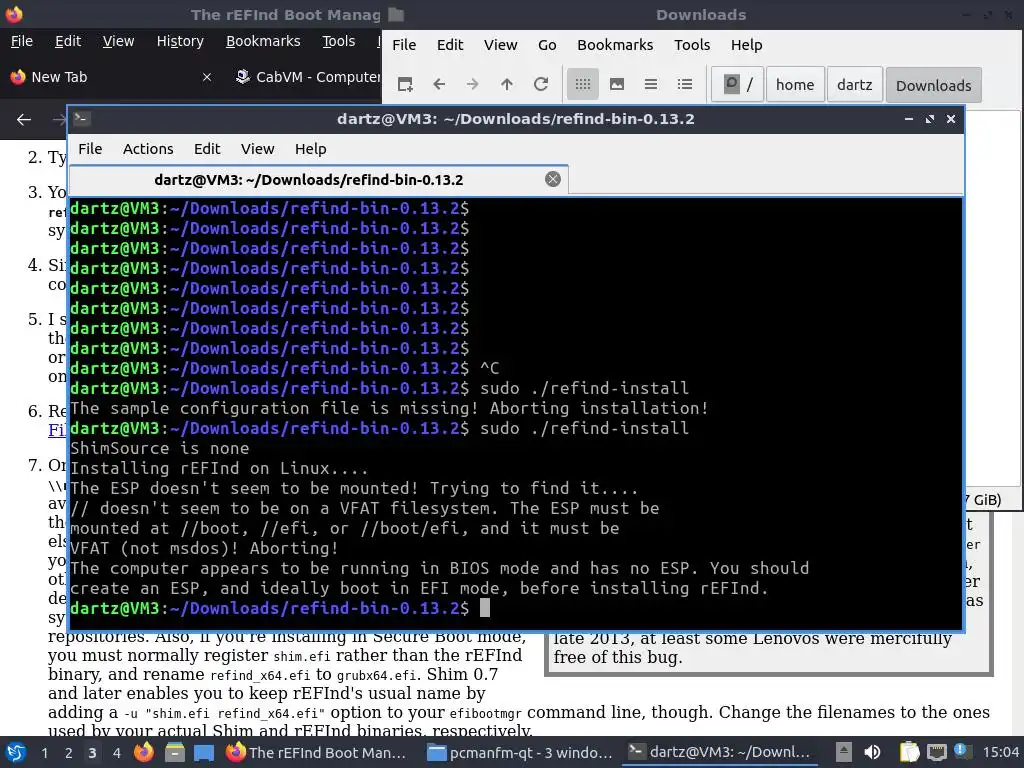Click the 'dartz' path button
Screen dimensions: 1024x768
click(x=854, y=84)
